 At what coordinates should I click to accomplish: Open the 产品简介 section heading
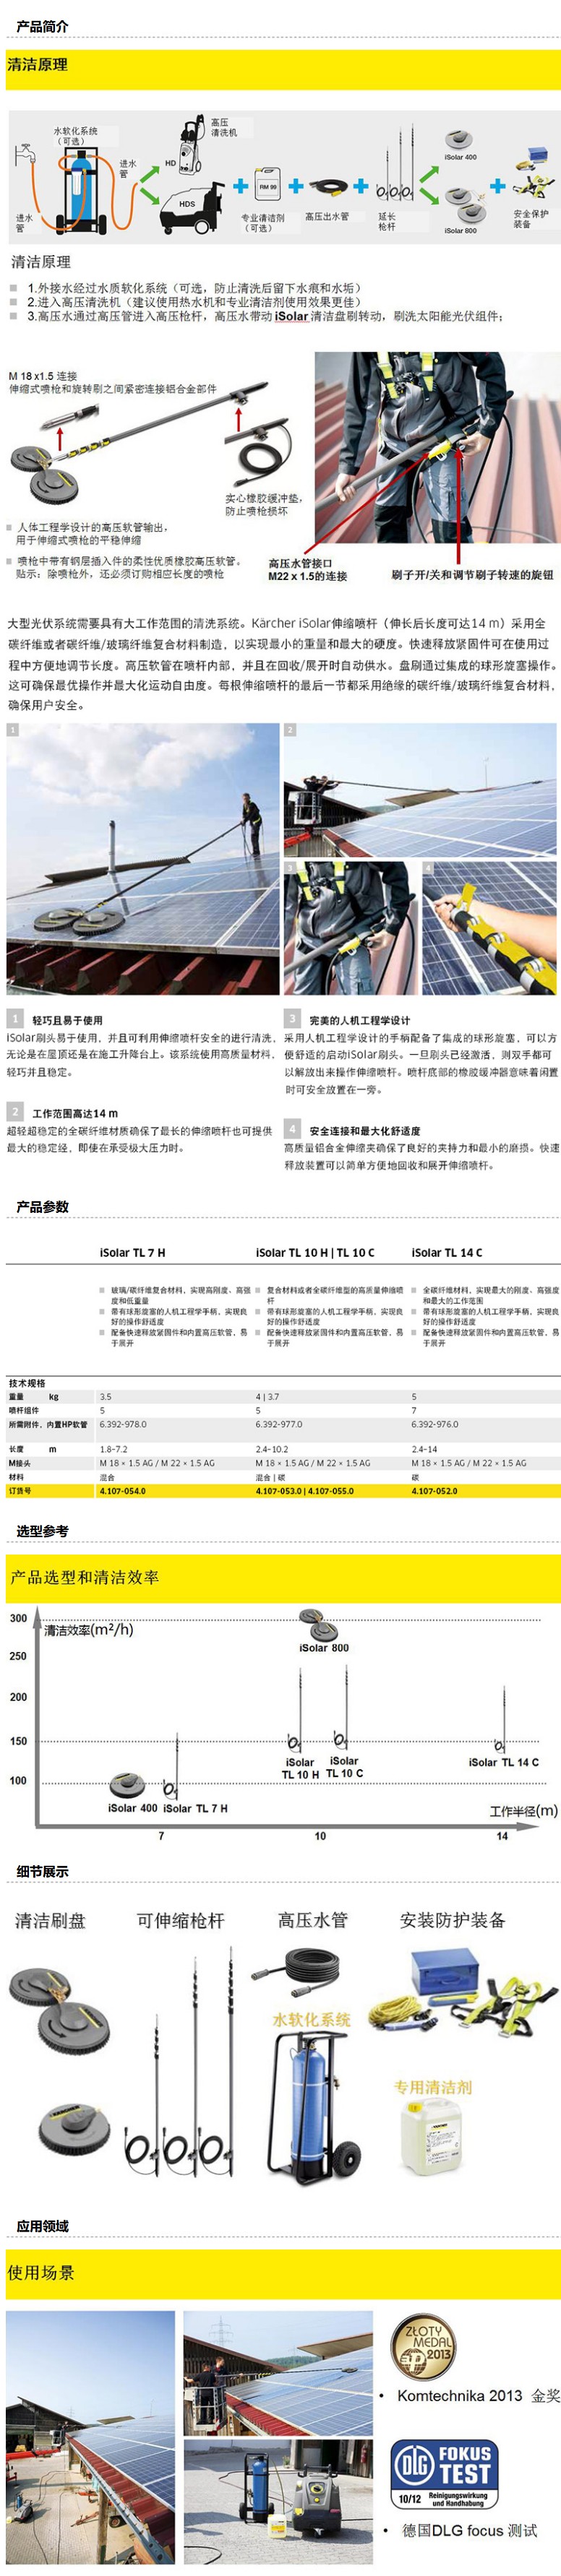click(x=43, y=26)
